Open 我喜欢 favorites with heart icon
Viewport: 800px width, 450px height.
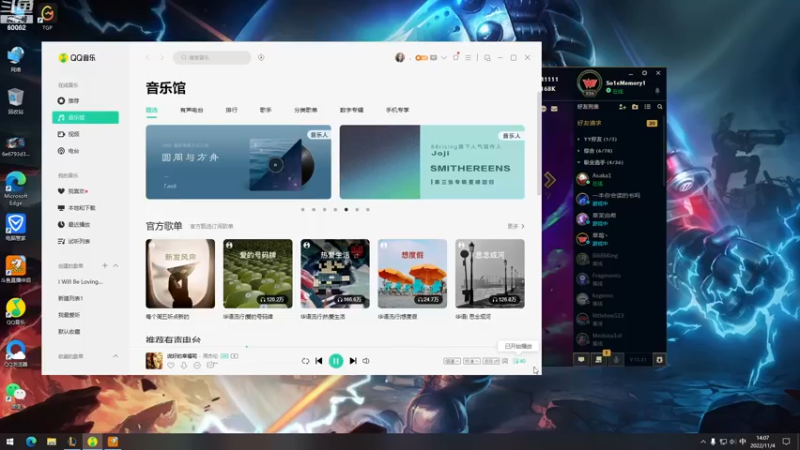click(x=85, y=191)
